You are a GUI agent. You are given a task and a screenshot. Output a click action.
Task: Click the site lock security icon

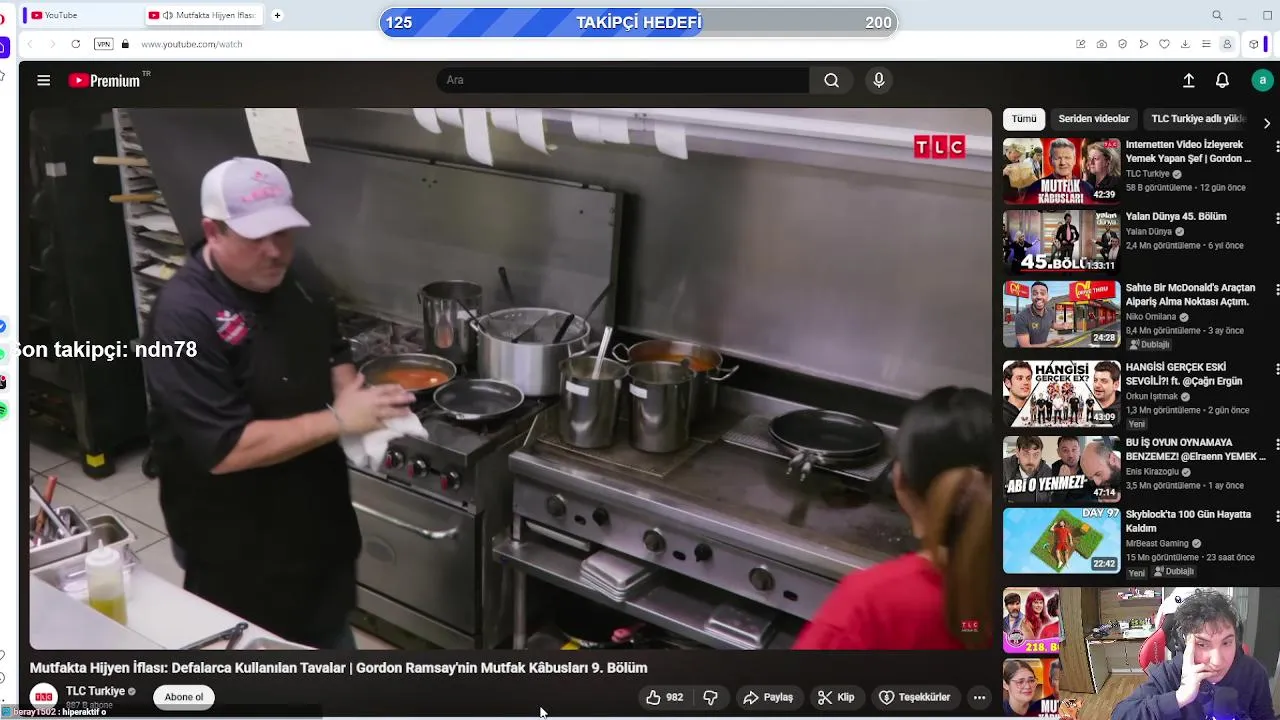click(125, 44)
